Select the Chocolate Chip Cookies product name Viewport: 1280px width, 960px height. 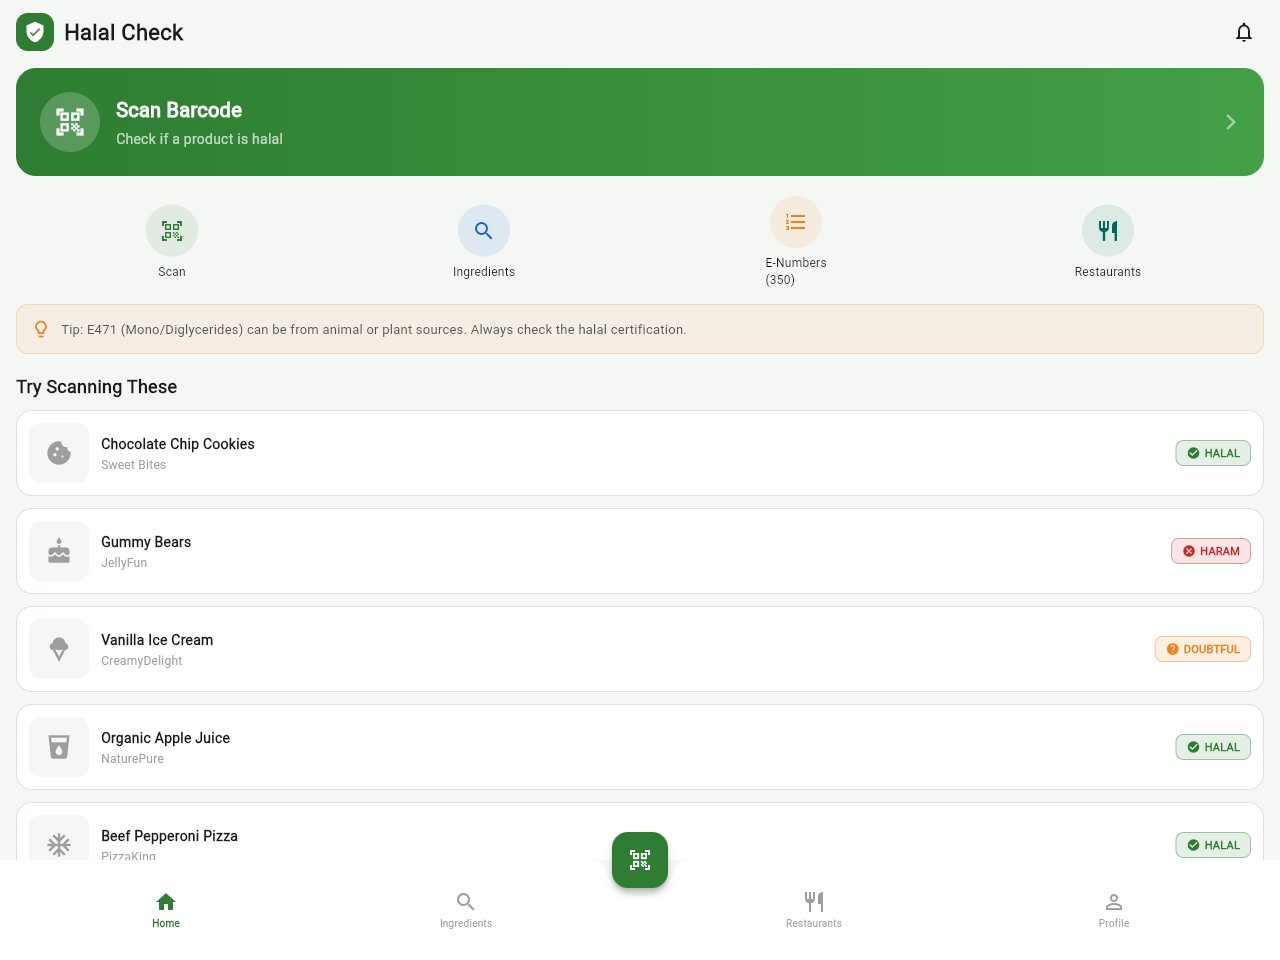178,444
